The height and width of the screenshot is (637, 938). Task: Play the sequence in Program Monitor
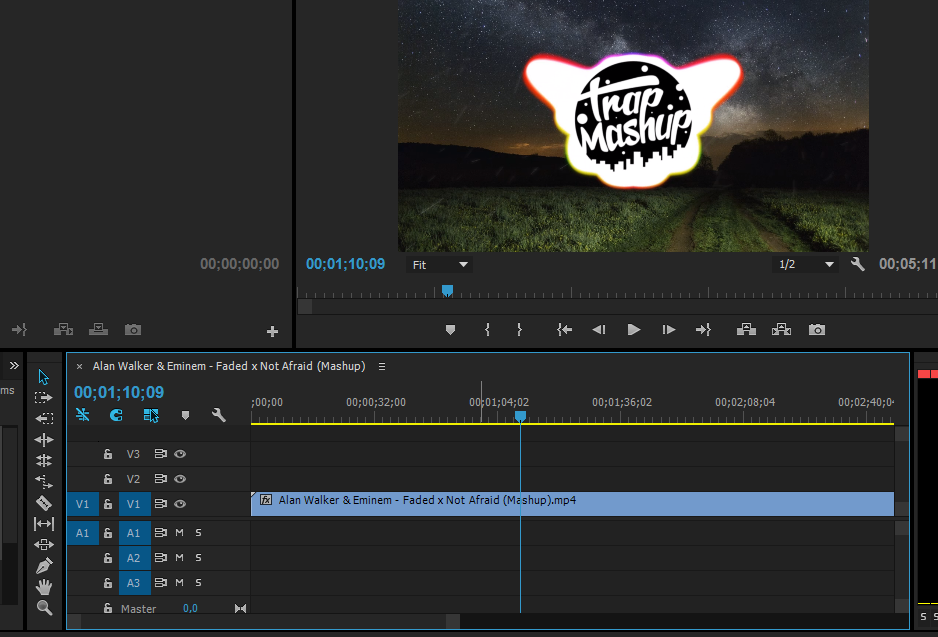634,330
